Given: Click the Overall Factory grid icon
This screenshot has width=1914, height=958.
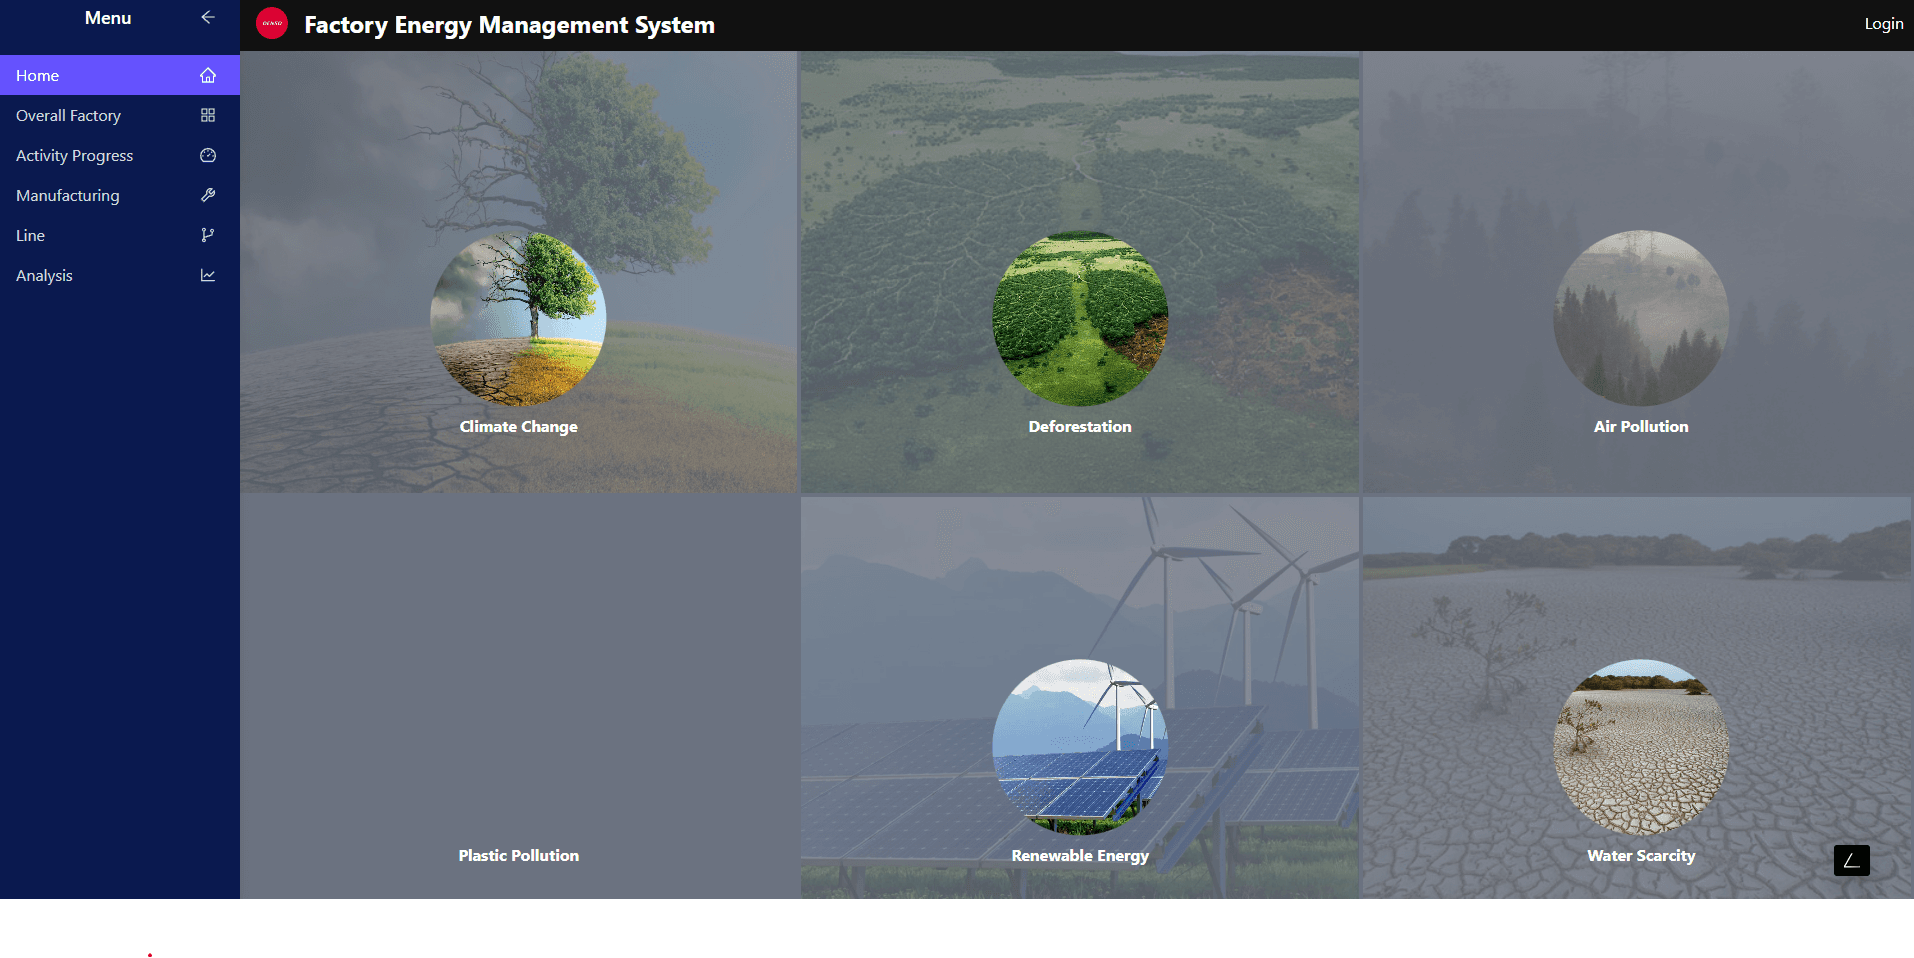Looking at the screenshot, I should [x=208, y=115].
